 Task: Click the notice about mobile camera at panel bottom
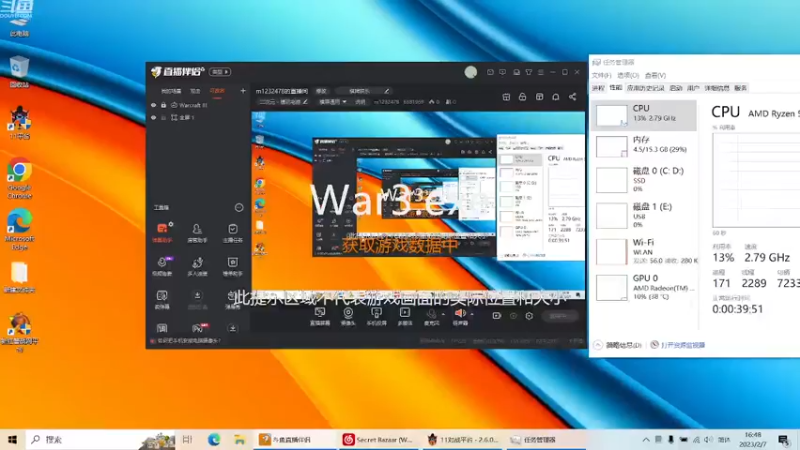tap(187, 341)
